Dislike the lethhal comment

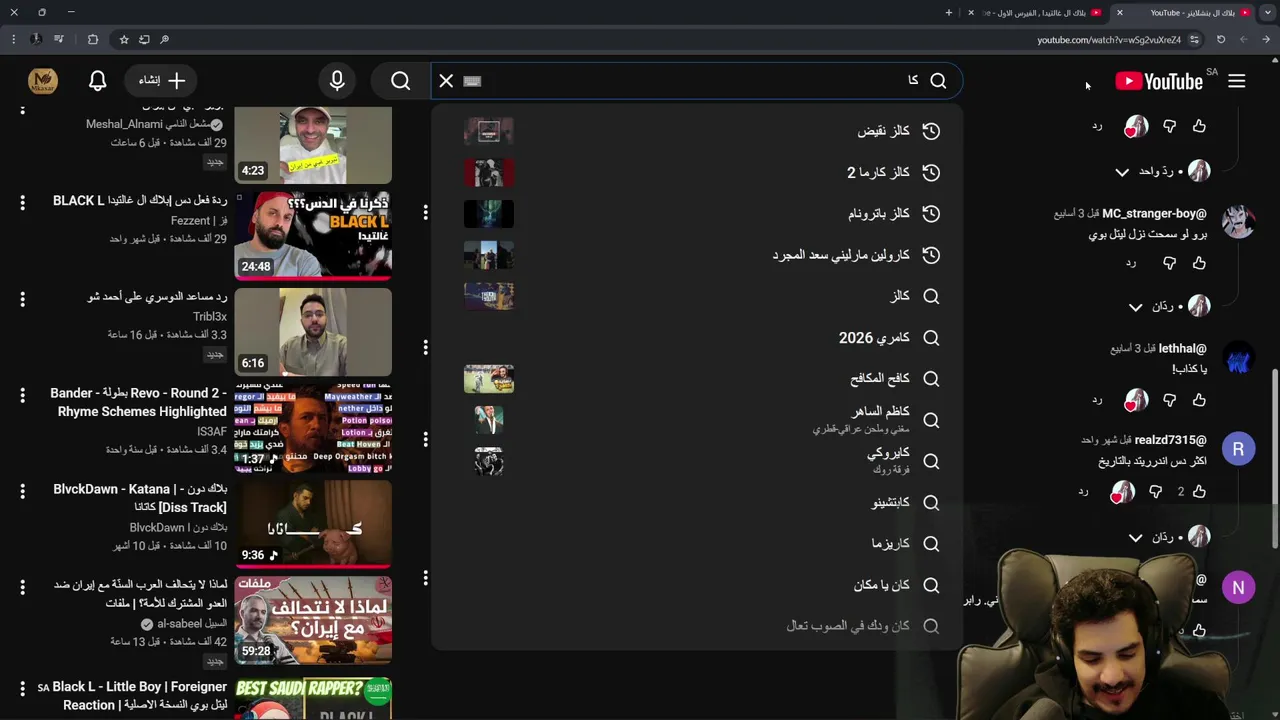pos(1169,400)
